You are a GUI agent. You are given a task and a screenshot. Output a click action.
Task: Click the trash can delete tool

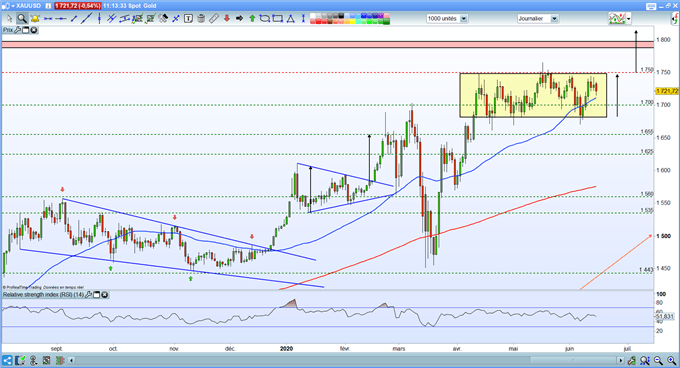tap(201, 19)
